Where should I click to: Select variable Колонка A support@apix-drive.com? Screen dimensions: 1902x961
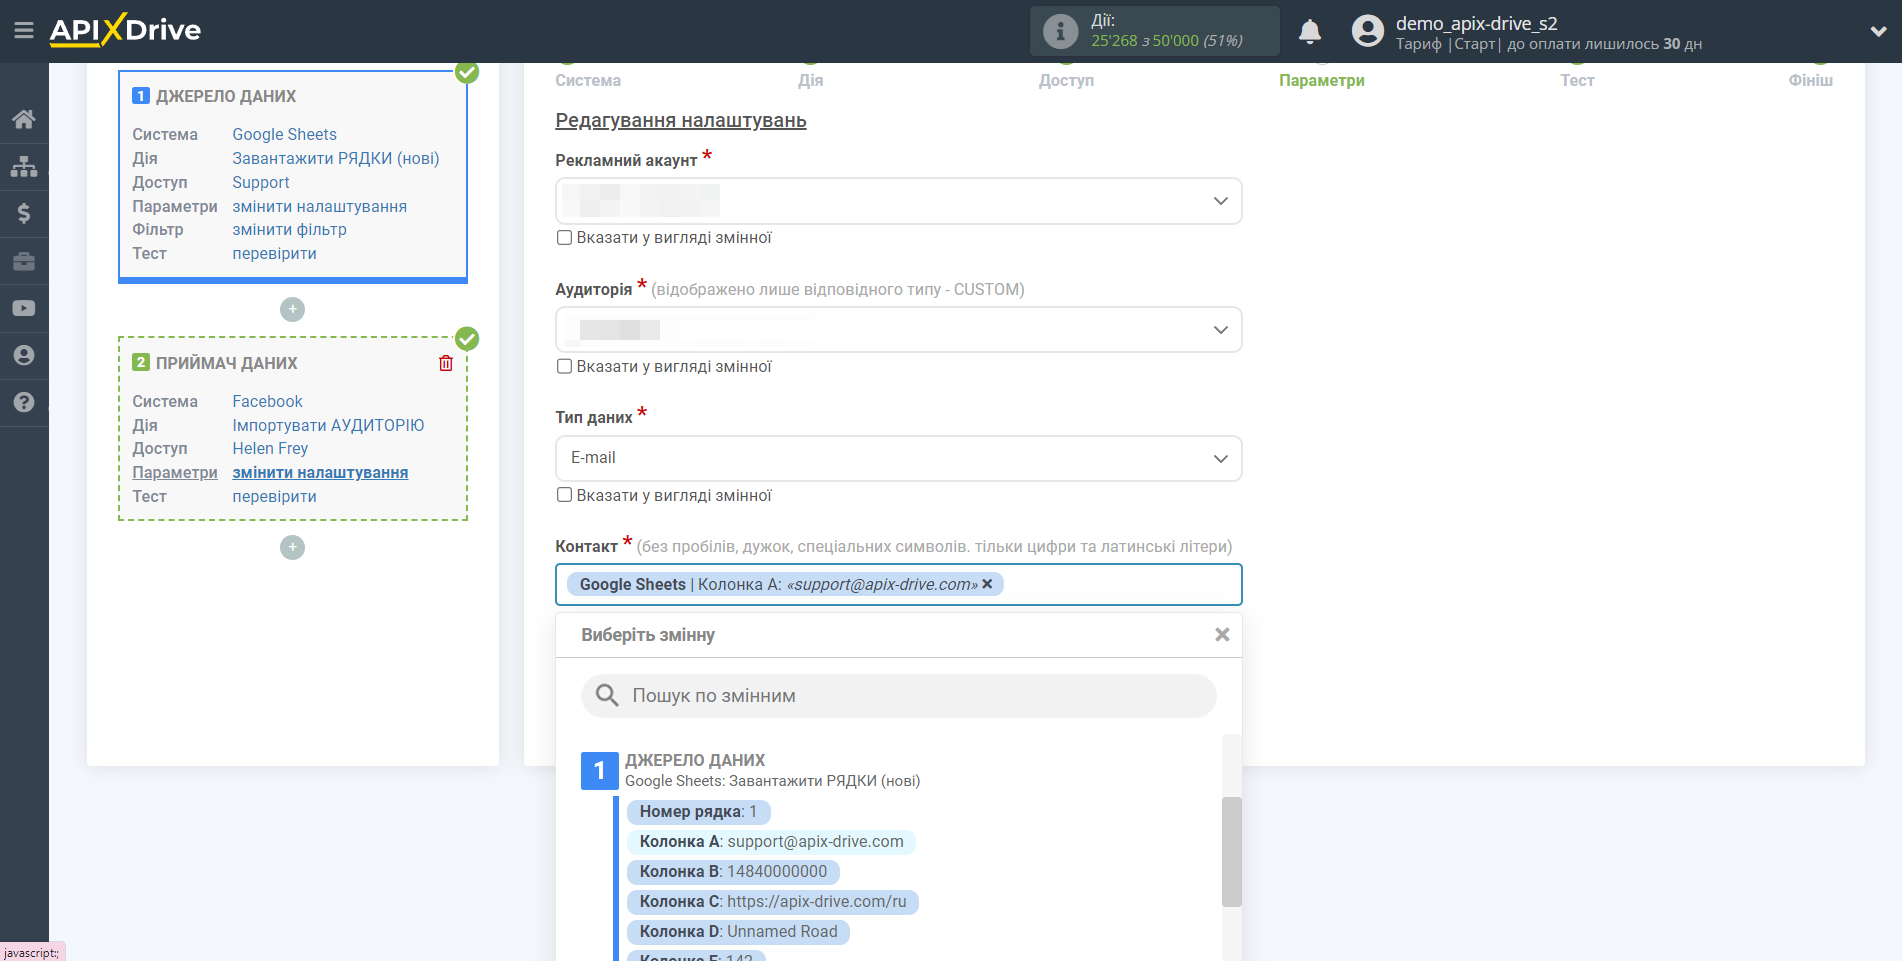tap(771, 842)
